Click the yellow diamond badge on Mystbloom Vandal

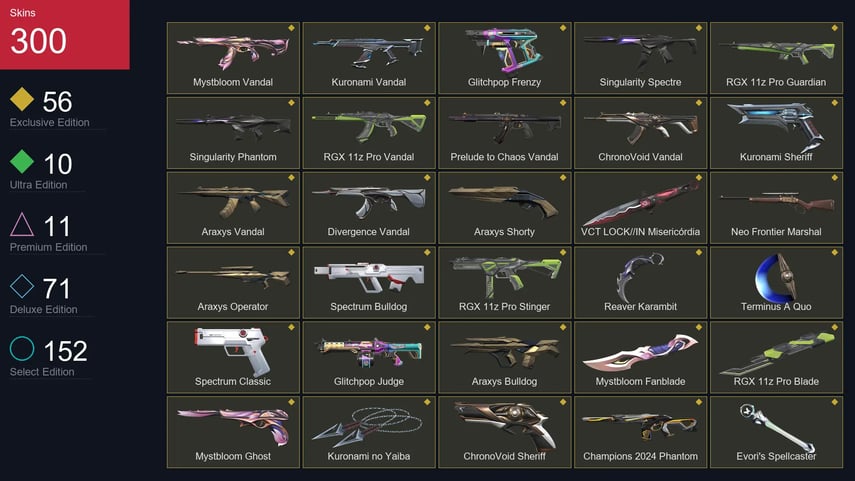291,28
